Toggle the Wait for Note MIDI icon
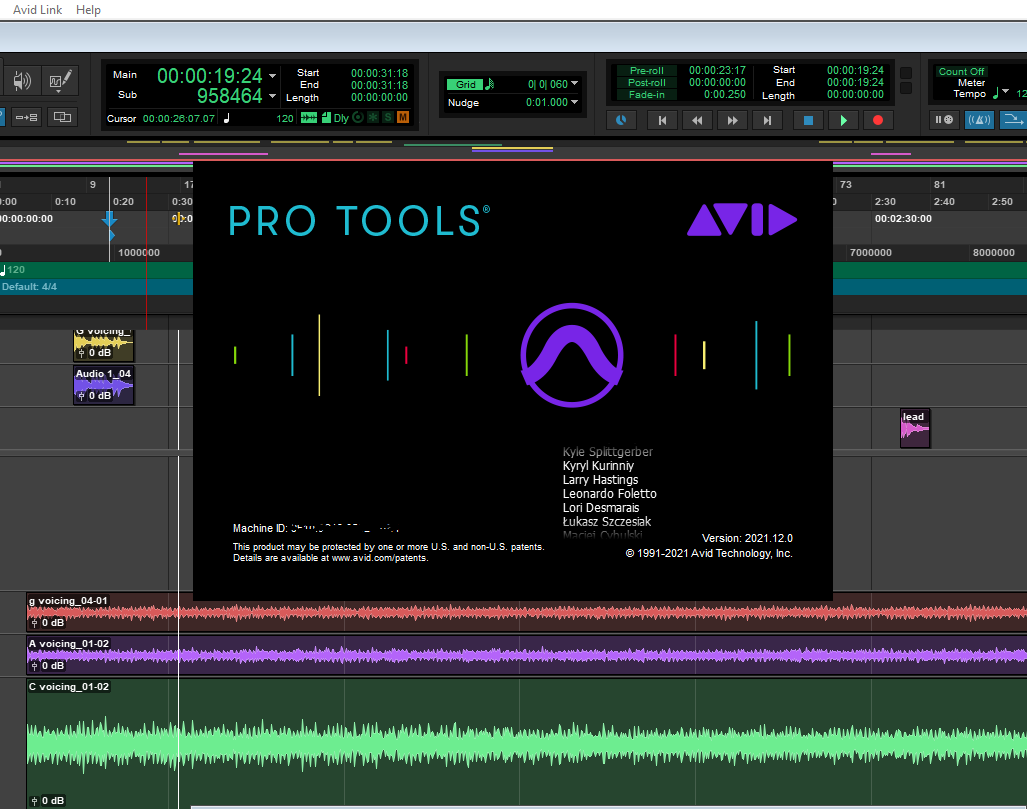 click(944, 120)
